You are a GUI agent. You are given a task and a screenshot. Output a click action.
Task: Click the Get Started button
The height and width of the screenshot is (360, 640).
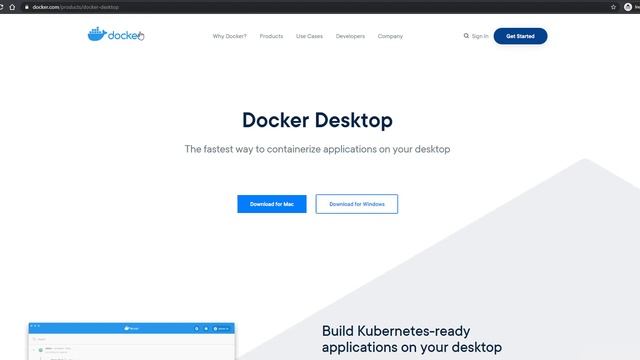pos(520,36)
